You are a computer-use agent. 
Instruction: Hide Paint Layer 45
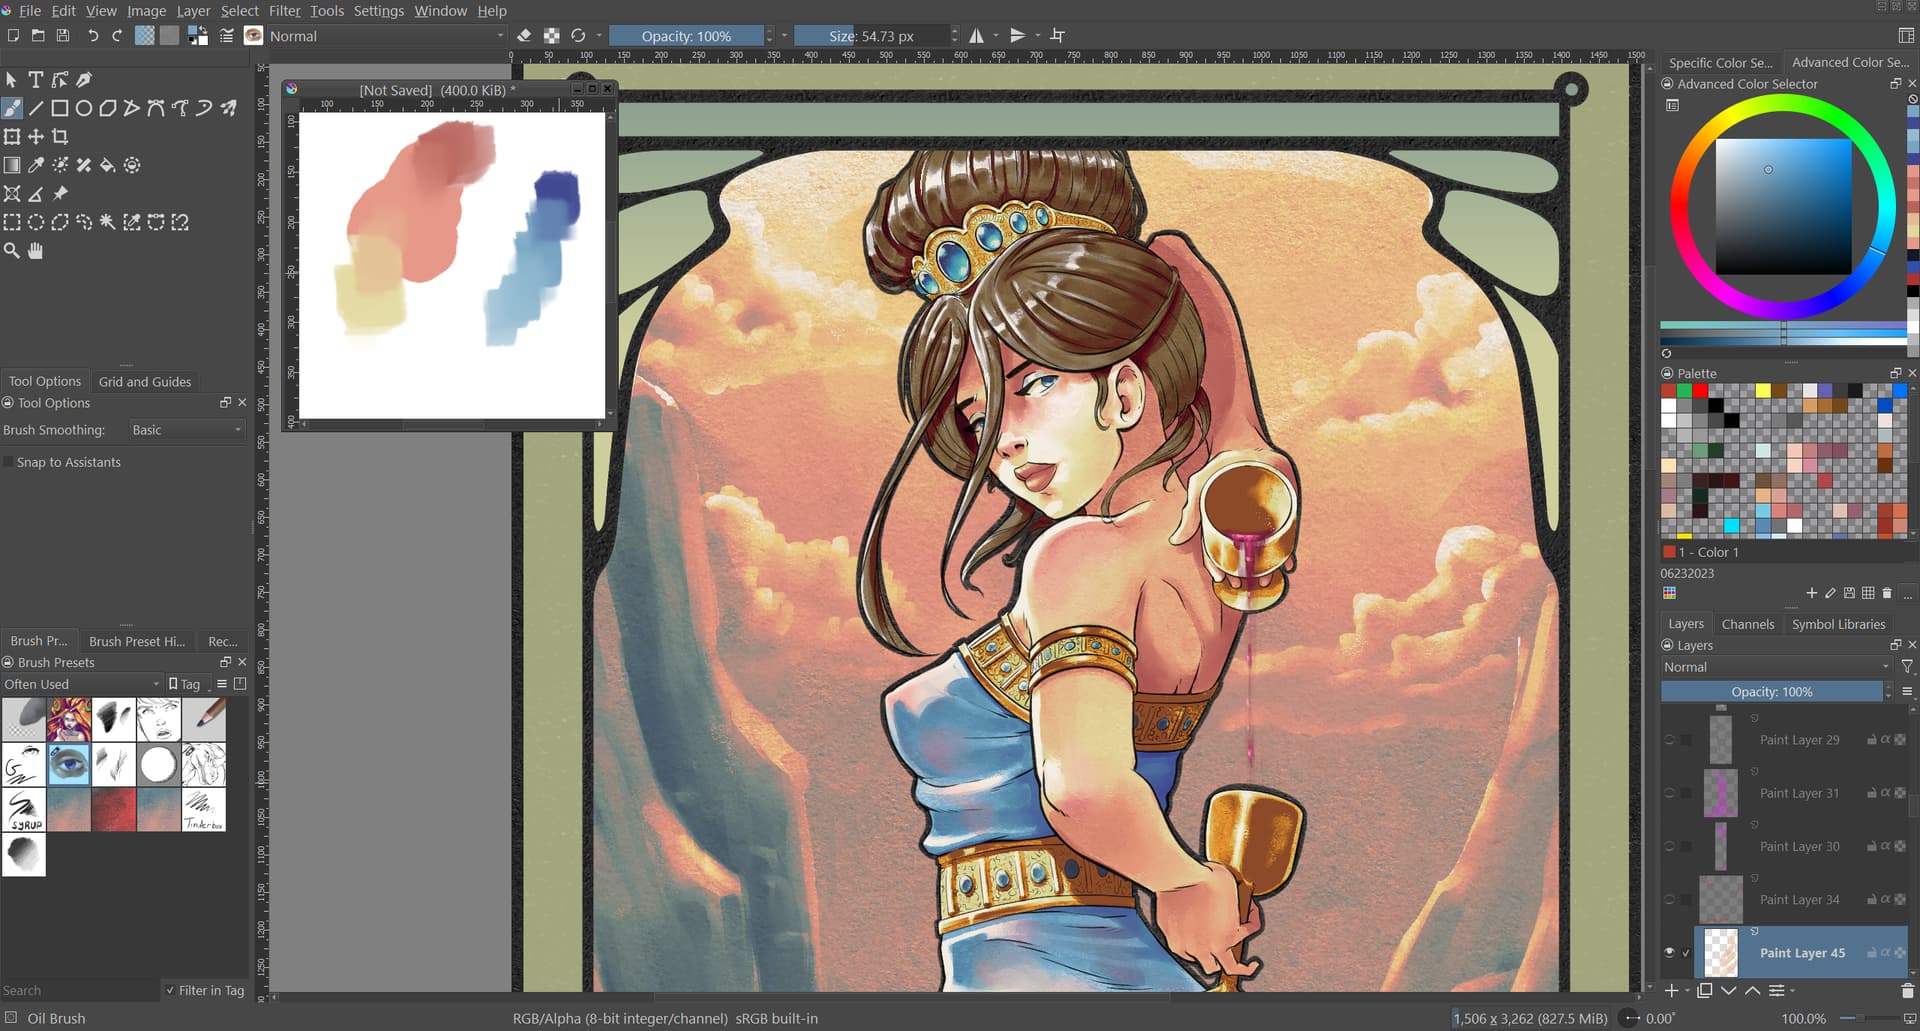tap(1669, 953)
